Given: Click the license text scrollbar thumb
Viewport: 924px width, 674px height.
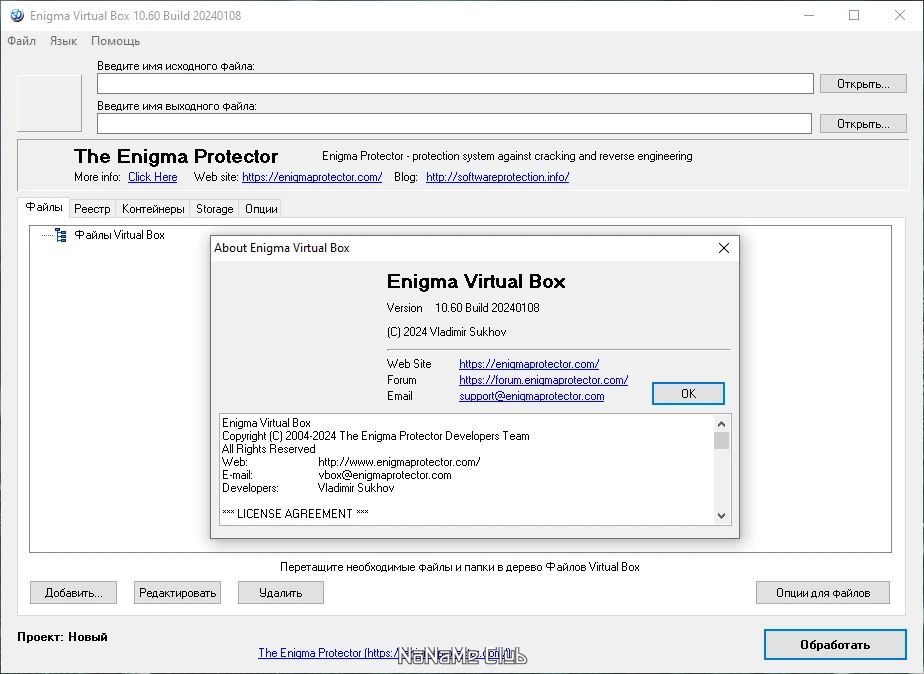Looking at the screenshot, I should pyautogui.click(x=721, y=441).
